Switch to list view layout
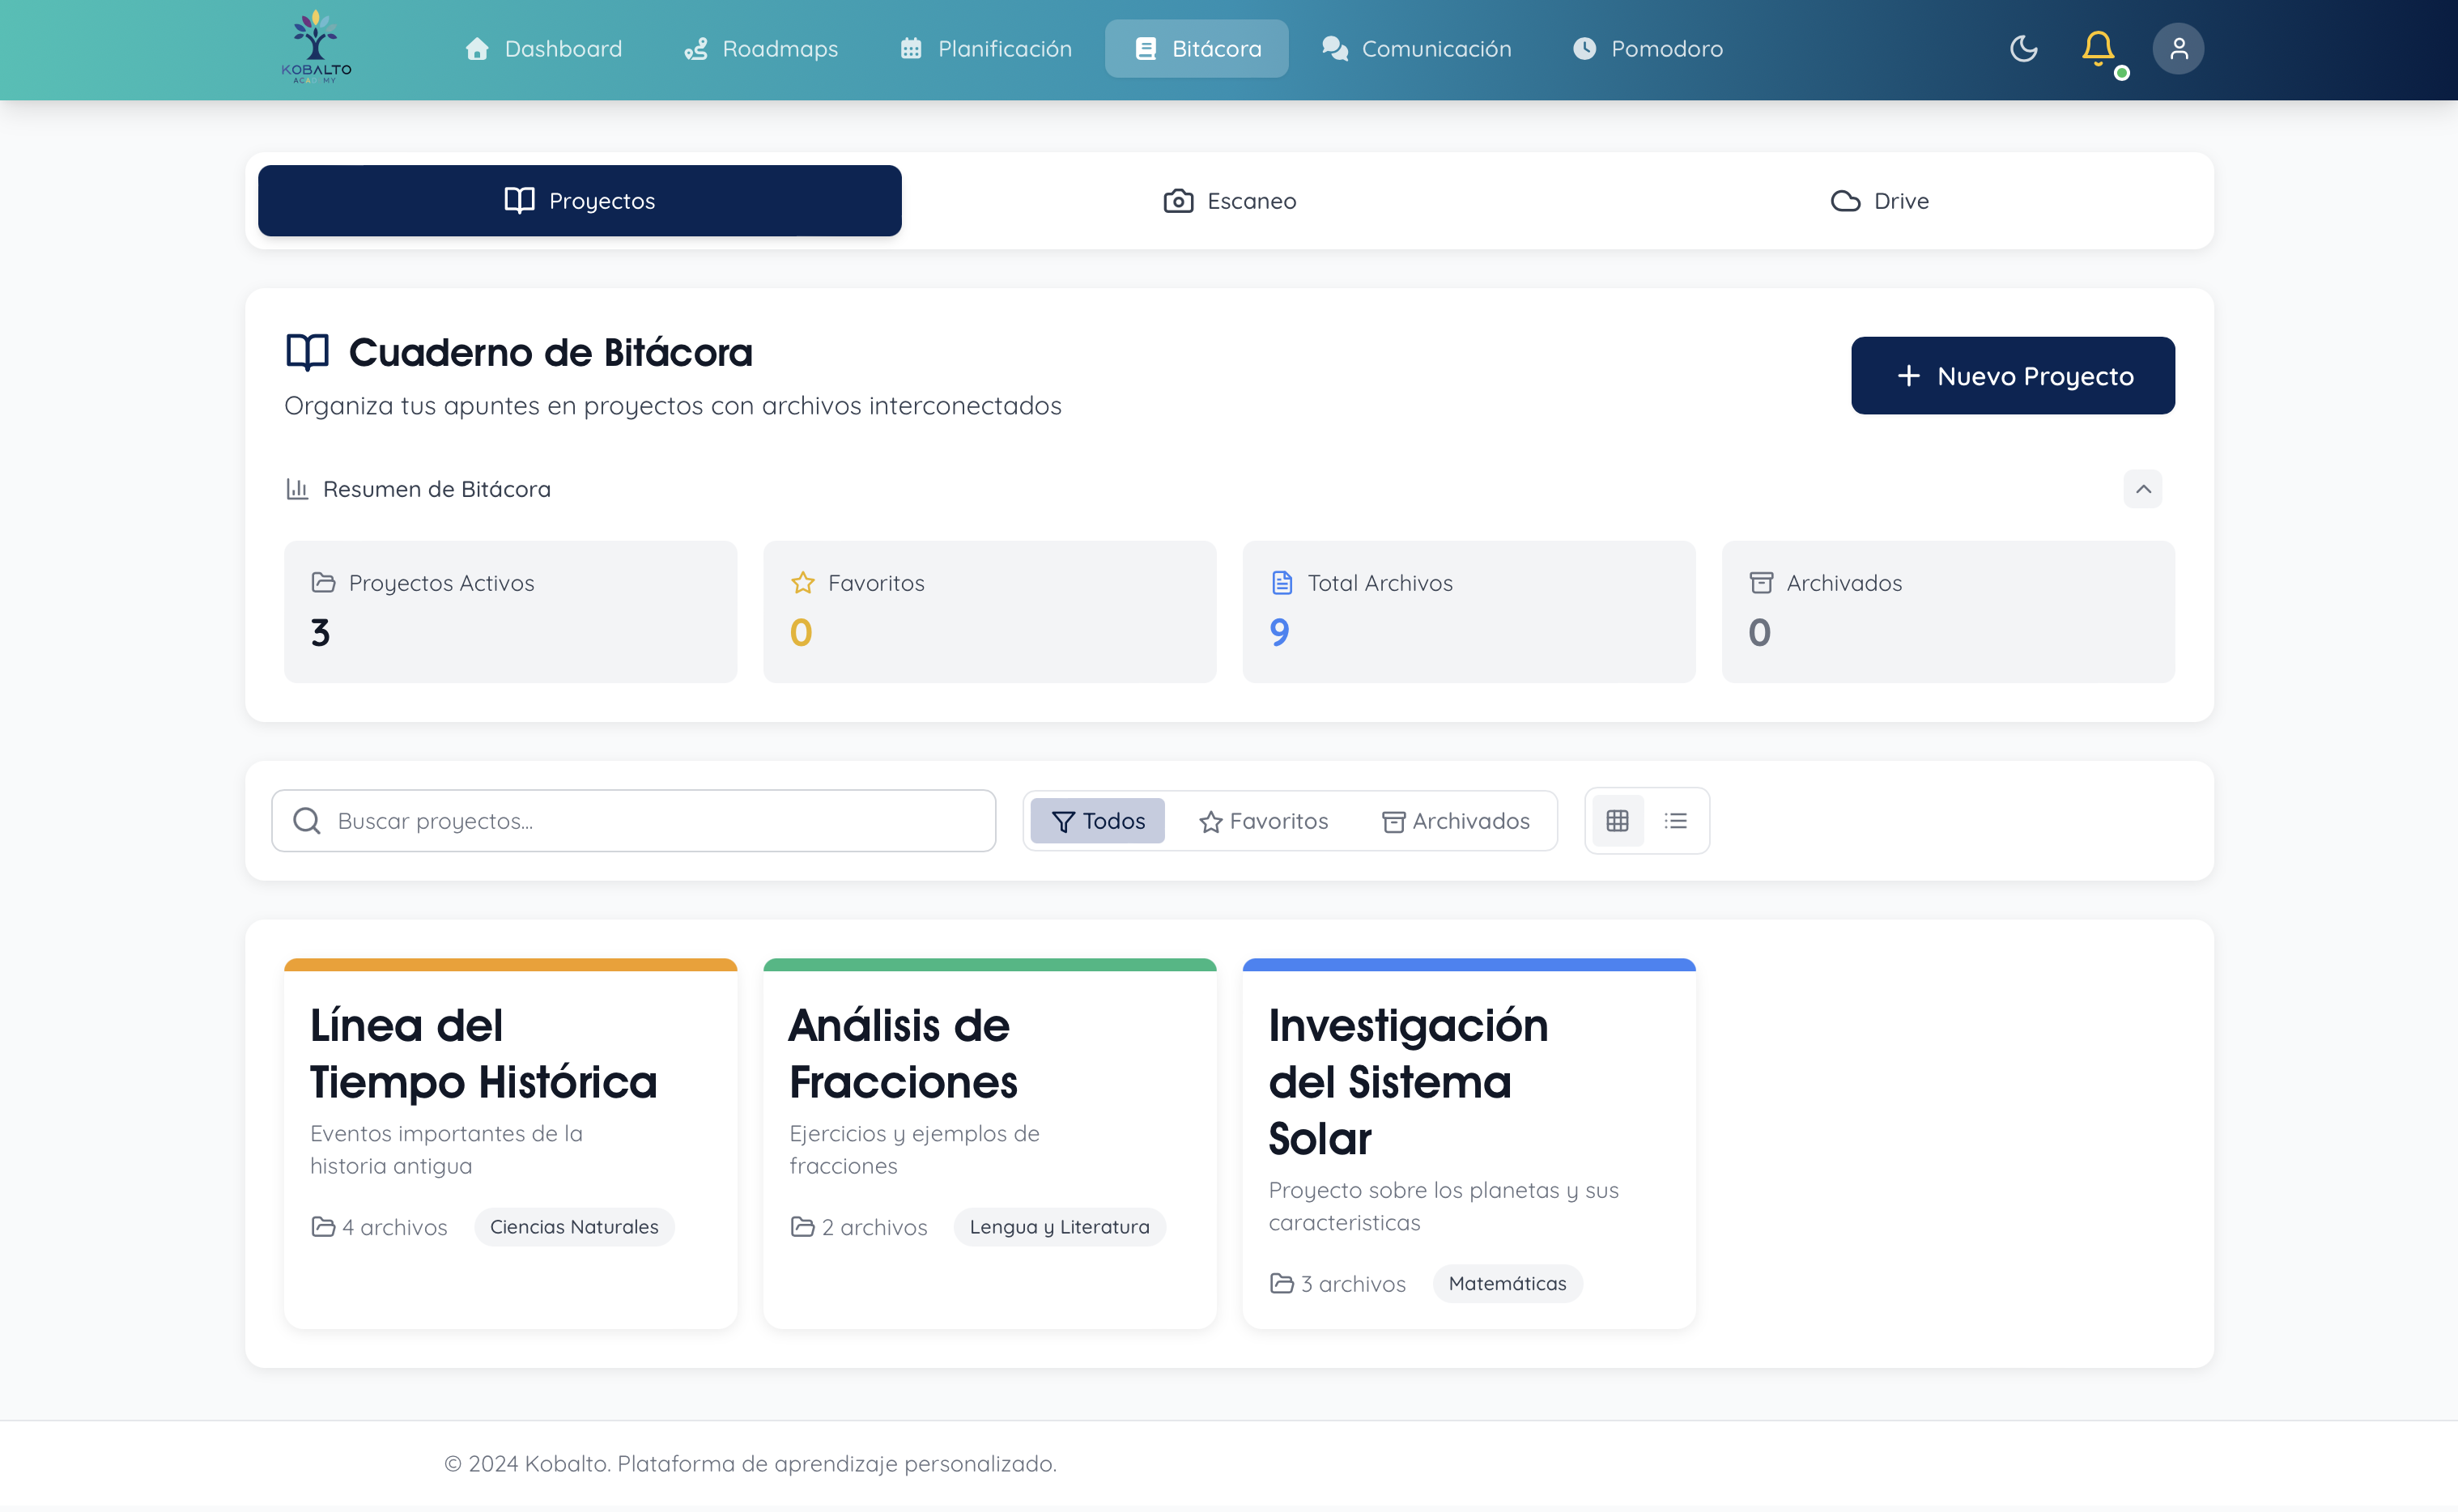The height and width of the screenshot is (1512, 2458). tap(1676, 821)
